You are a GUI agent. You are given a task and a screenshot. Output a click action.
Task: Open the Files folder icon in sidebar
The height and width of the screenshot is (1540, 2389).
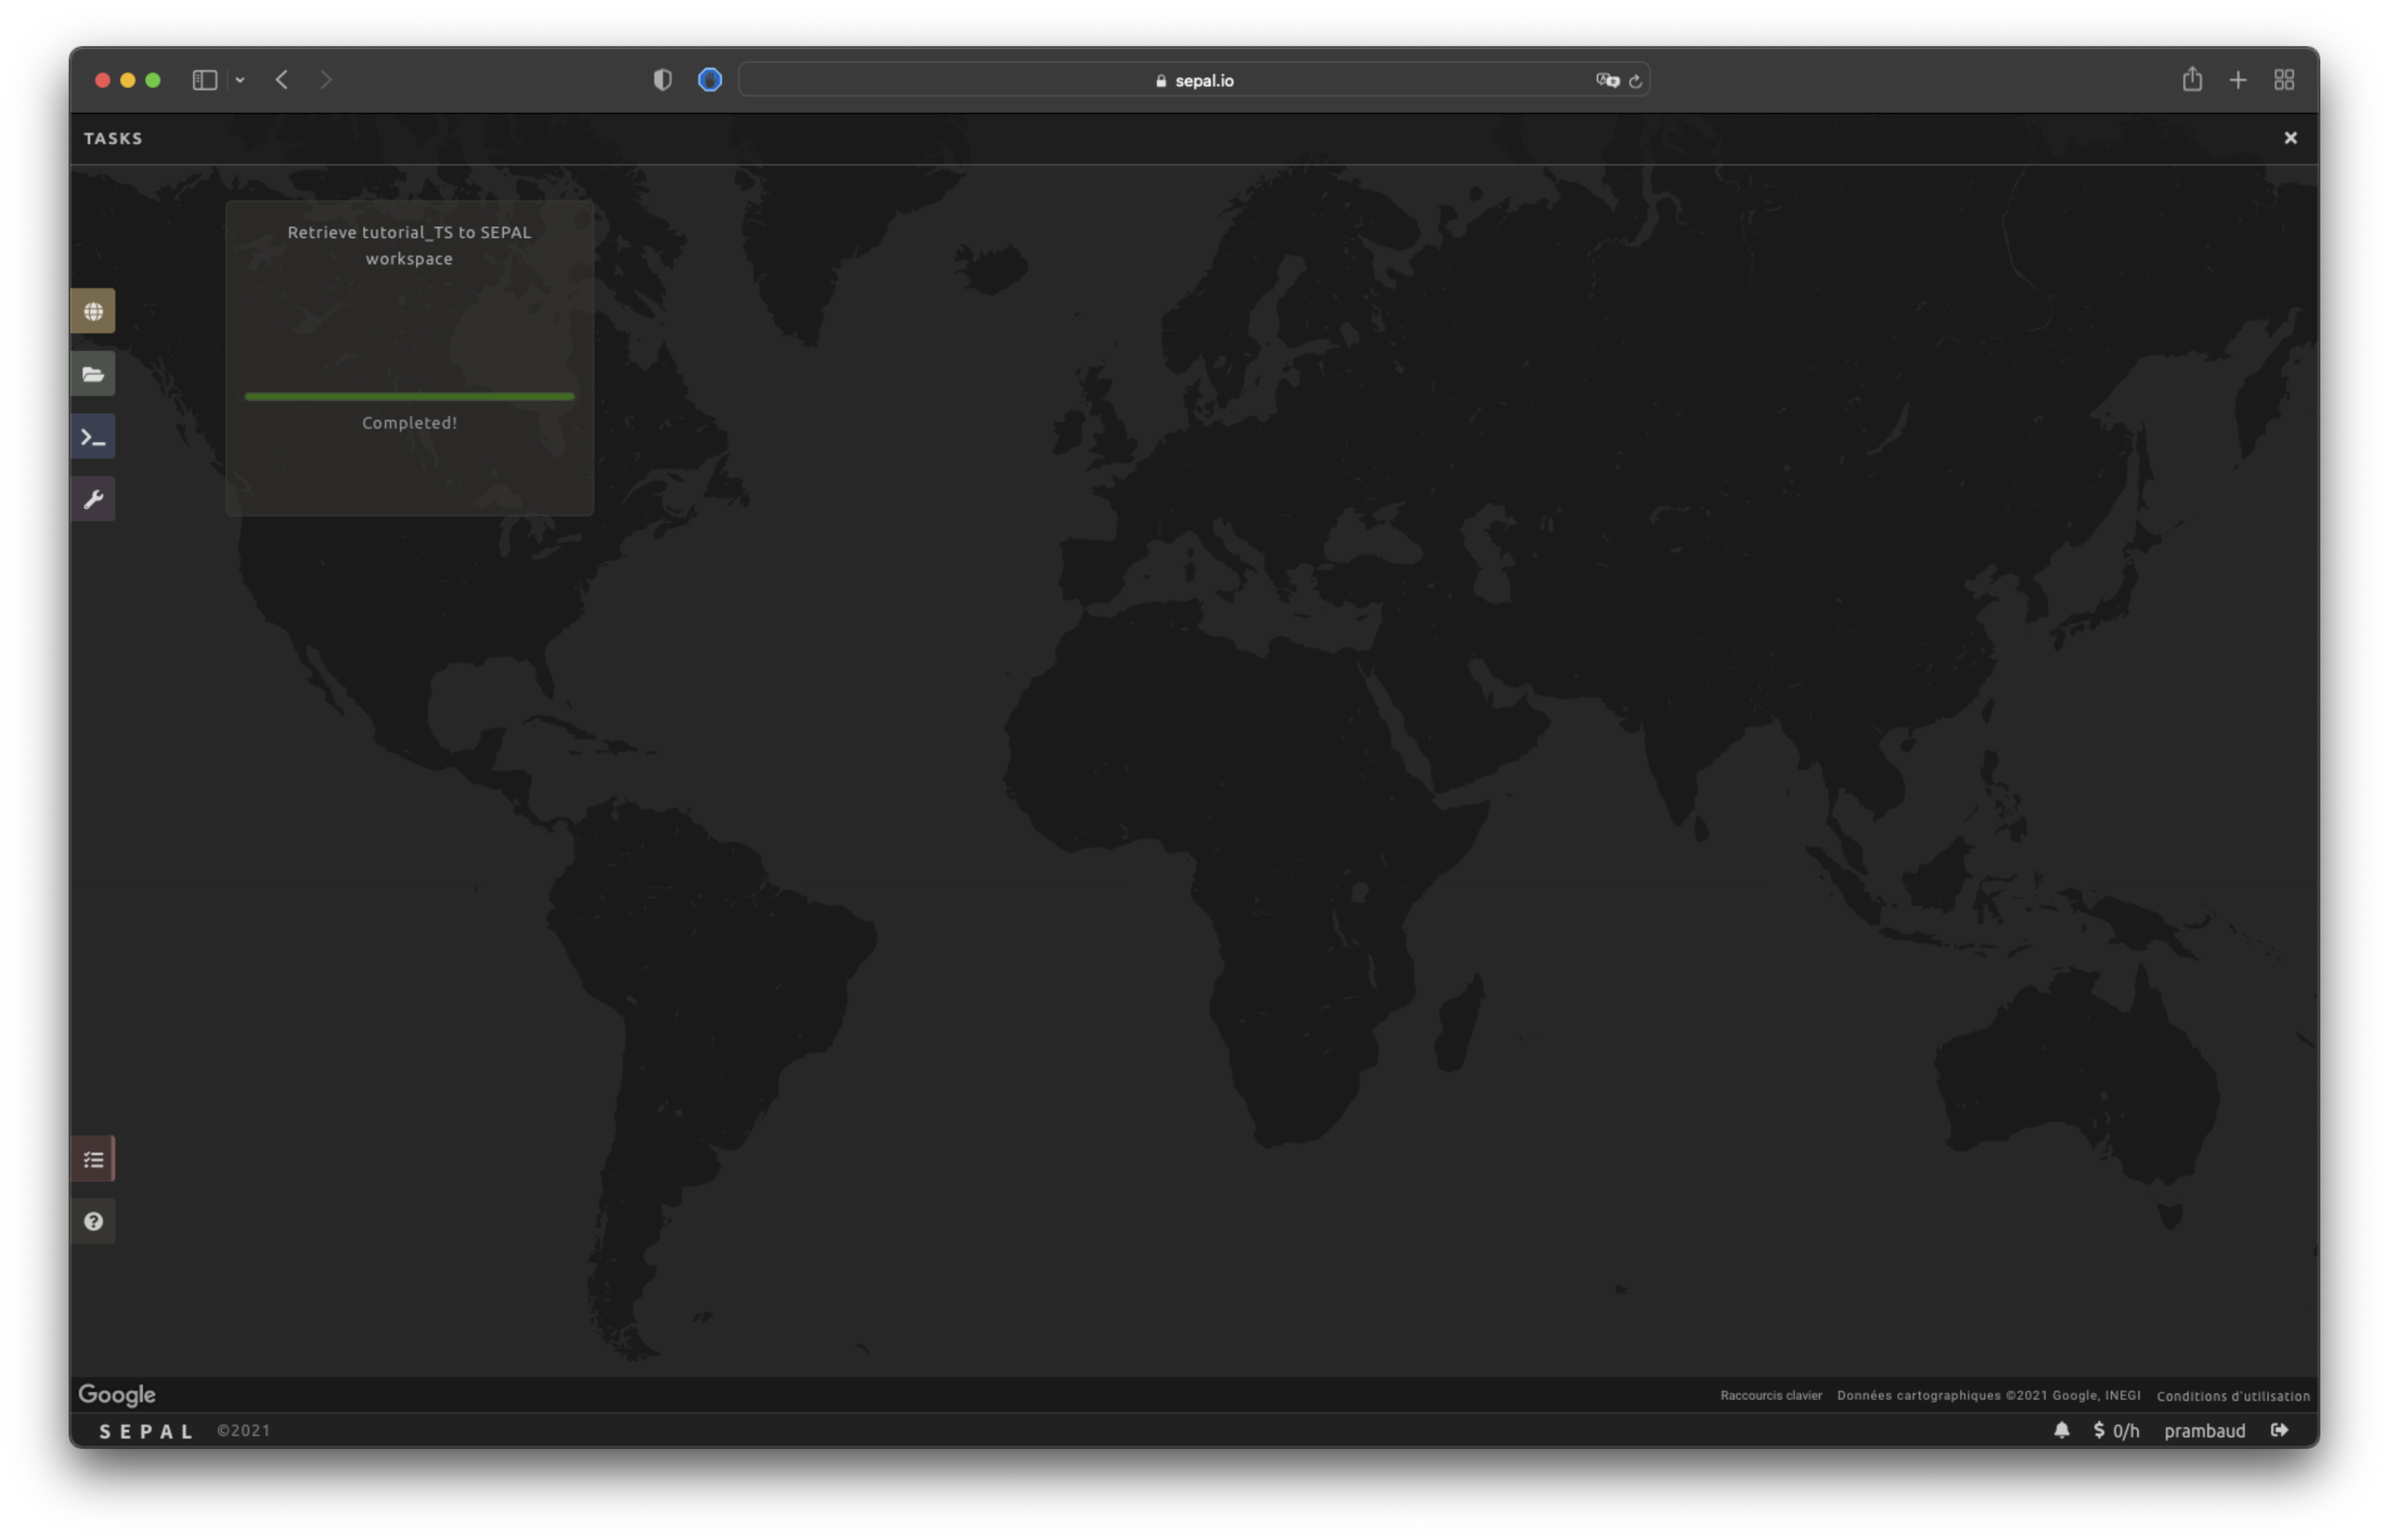point(93,374)
